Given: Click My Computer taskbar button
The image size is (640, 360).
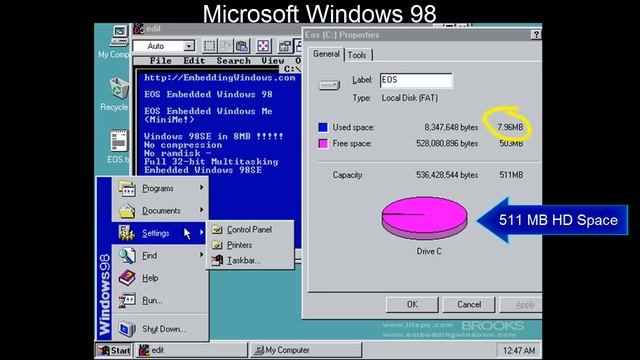Looking at the screenshot, I should (305, 350).
